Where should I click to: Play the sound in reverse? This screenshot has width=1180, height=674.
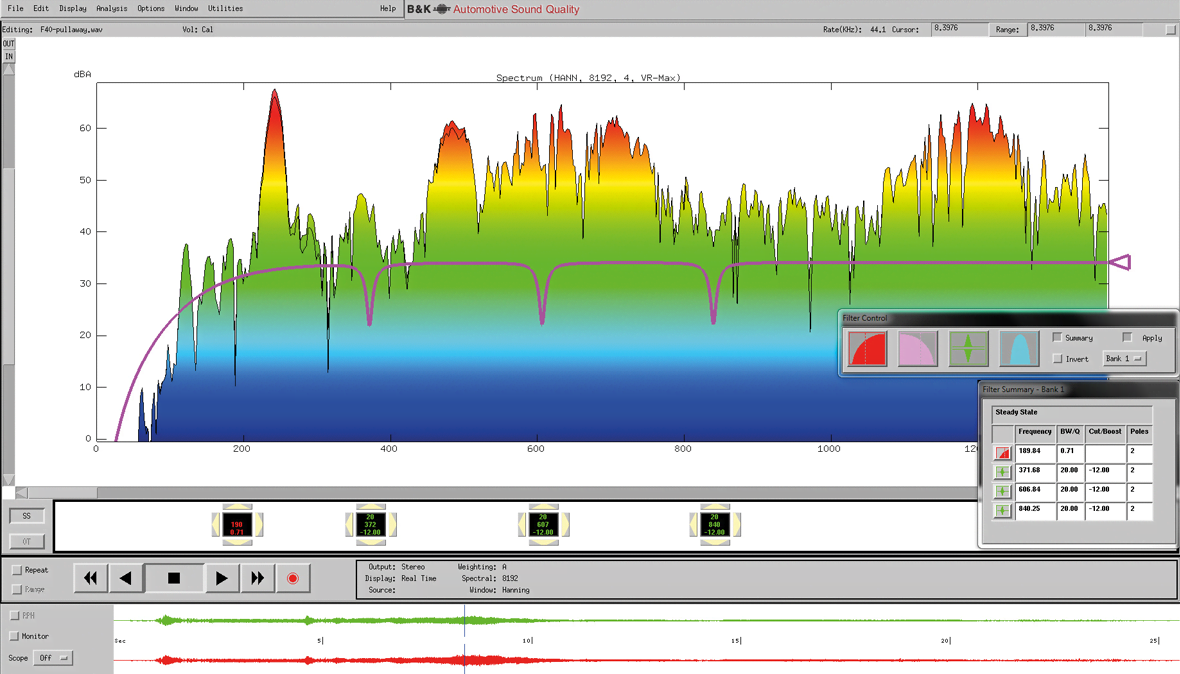click(126, 578)
